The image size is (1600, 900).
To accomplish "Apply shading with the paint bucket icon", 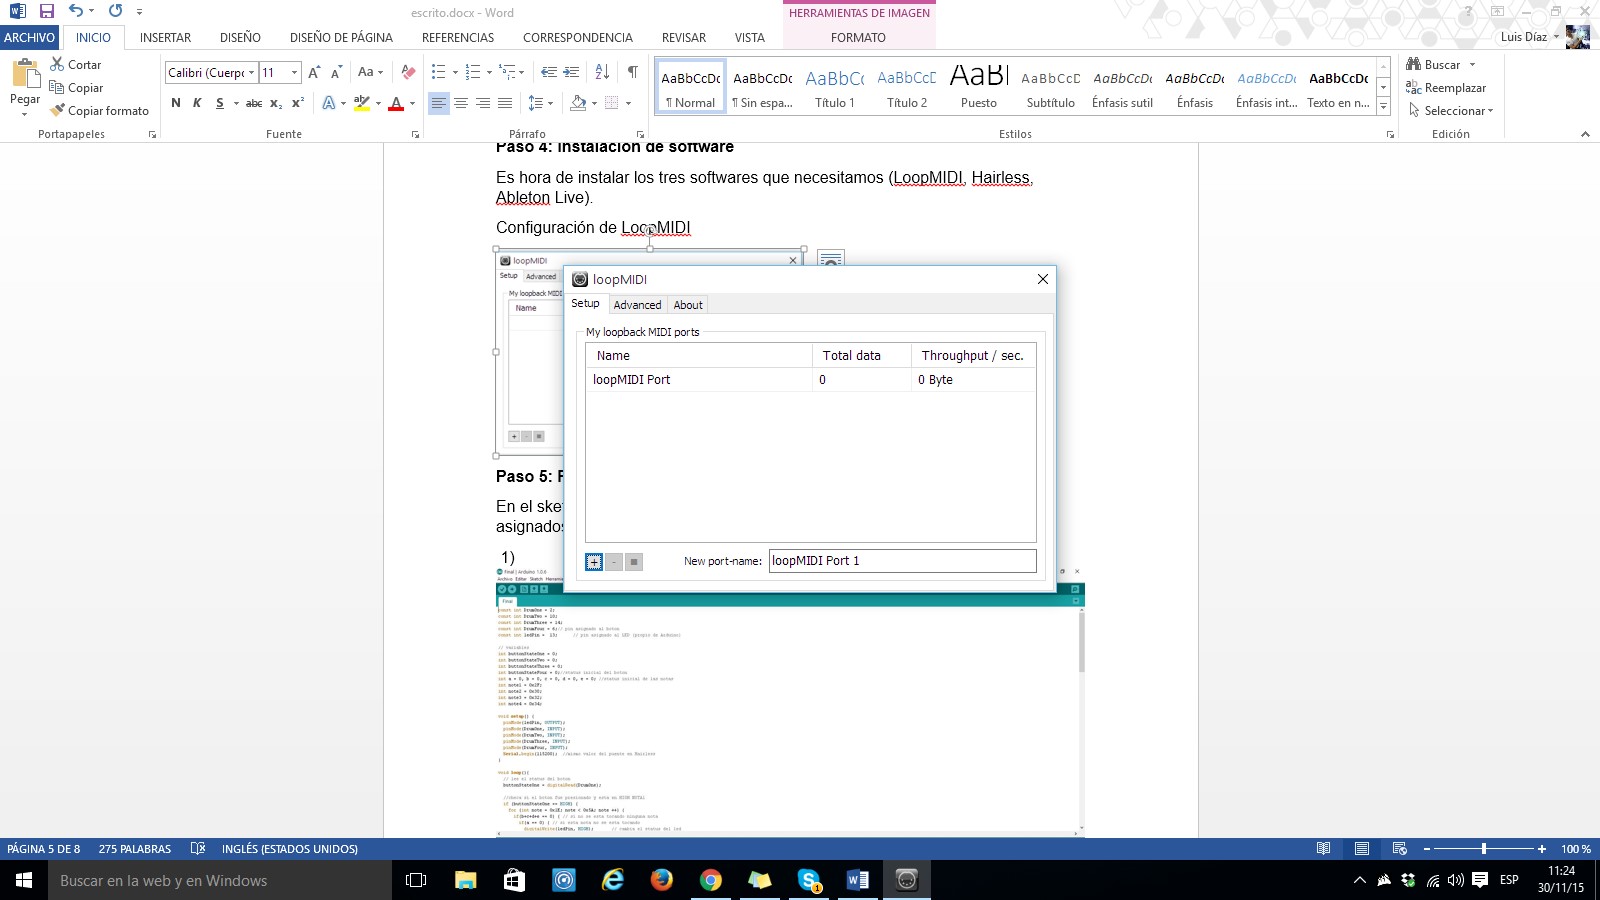I will click(x=578, y=103).
